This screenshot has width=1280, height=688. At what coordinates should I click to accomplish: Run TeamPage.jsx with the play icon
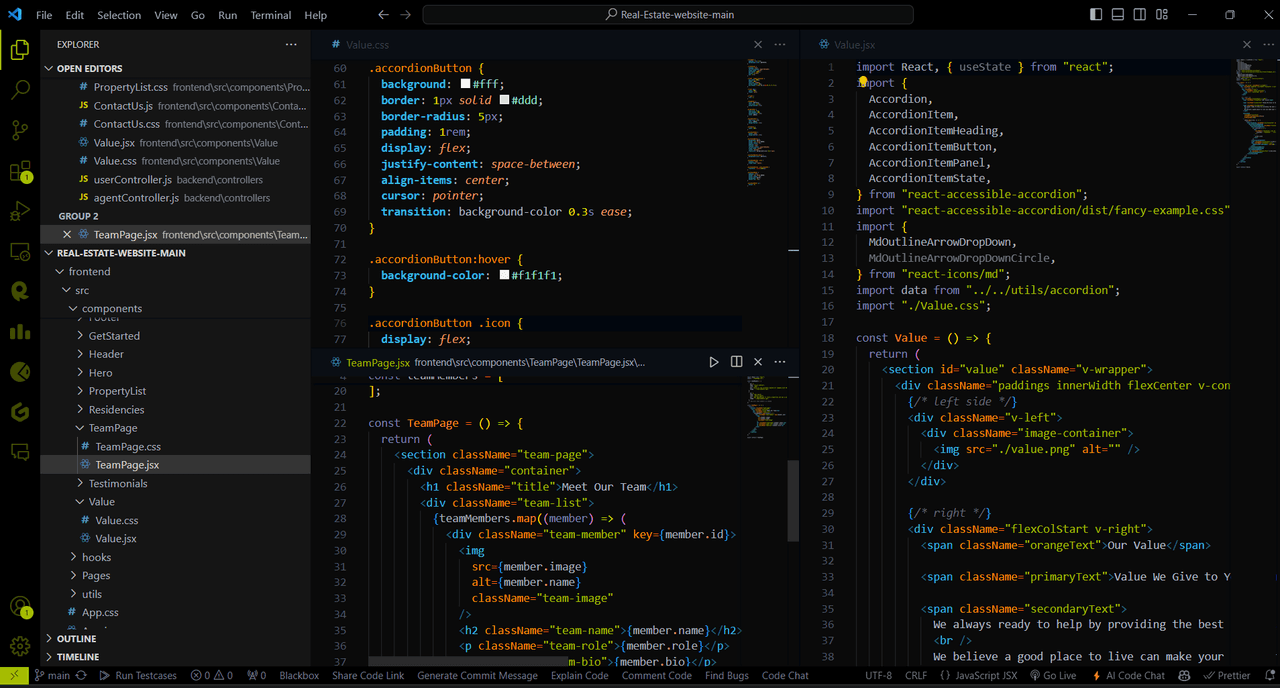pyautogui.click(x=714, y=362)
